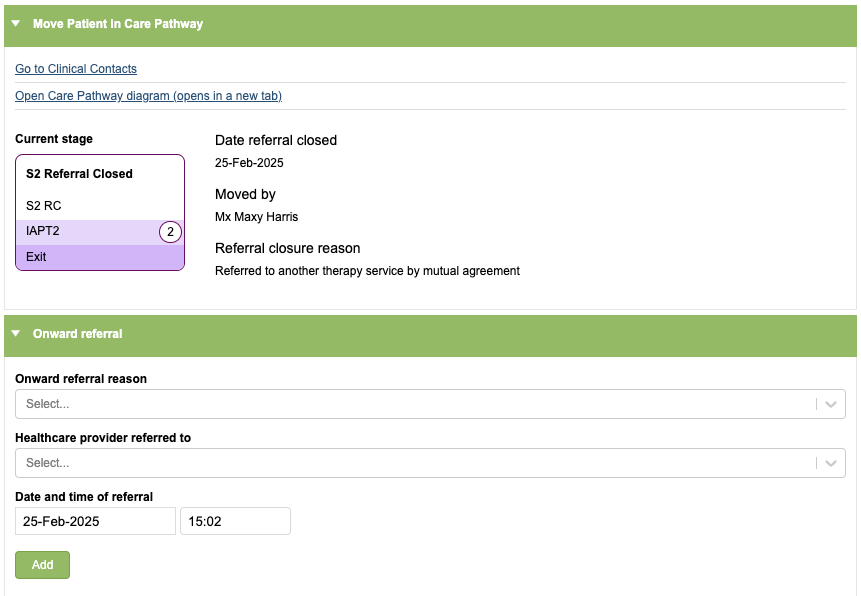Collapse the Move Patient in Care Pathway triangle

coord(16,24)
